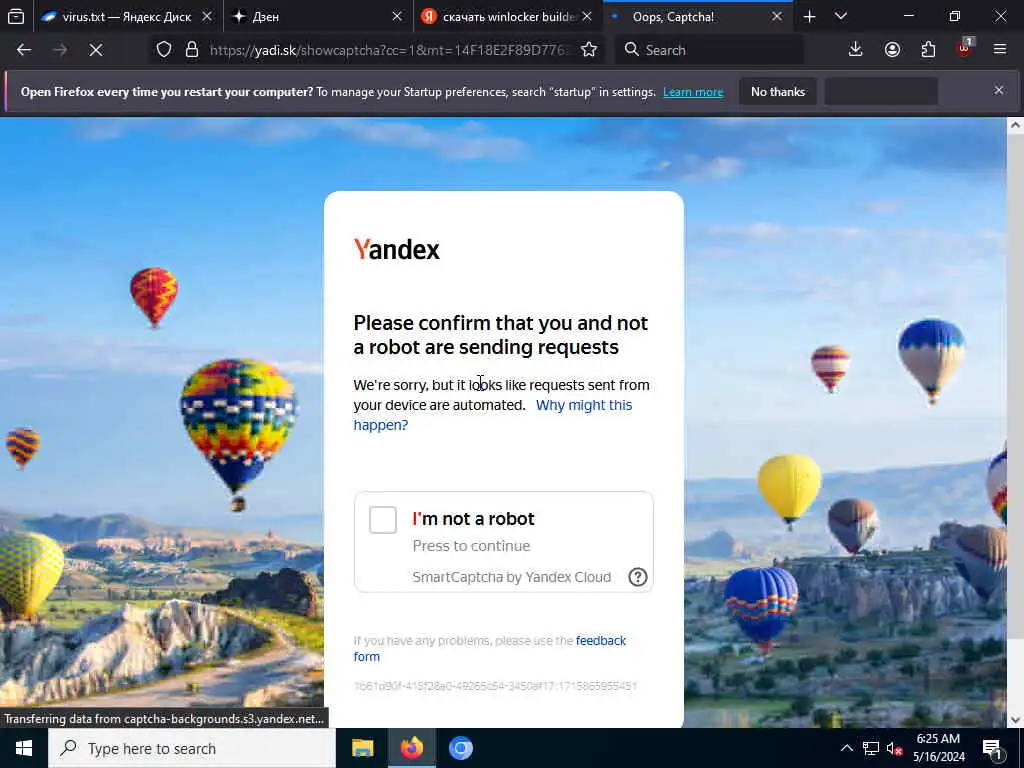Image resolution: width=1024 pixels, height=768 pixels.
Task: Click the "No thanks" button
Action: tap(778, 92)
